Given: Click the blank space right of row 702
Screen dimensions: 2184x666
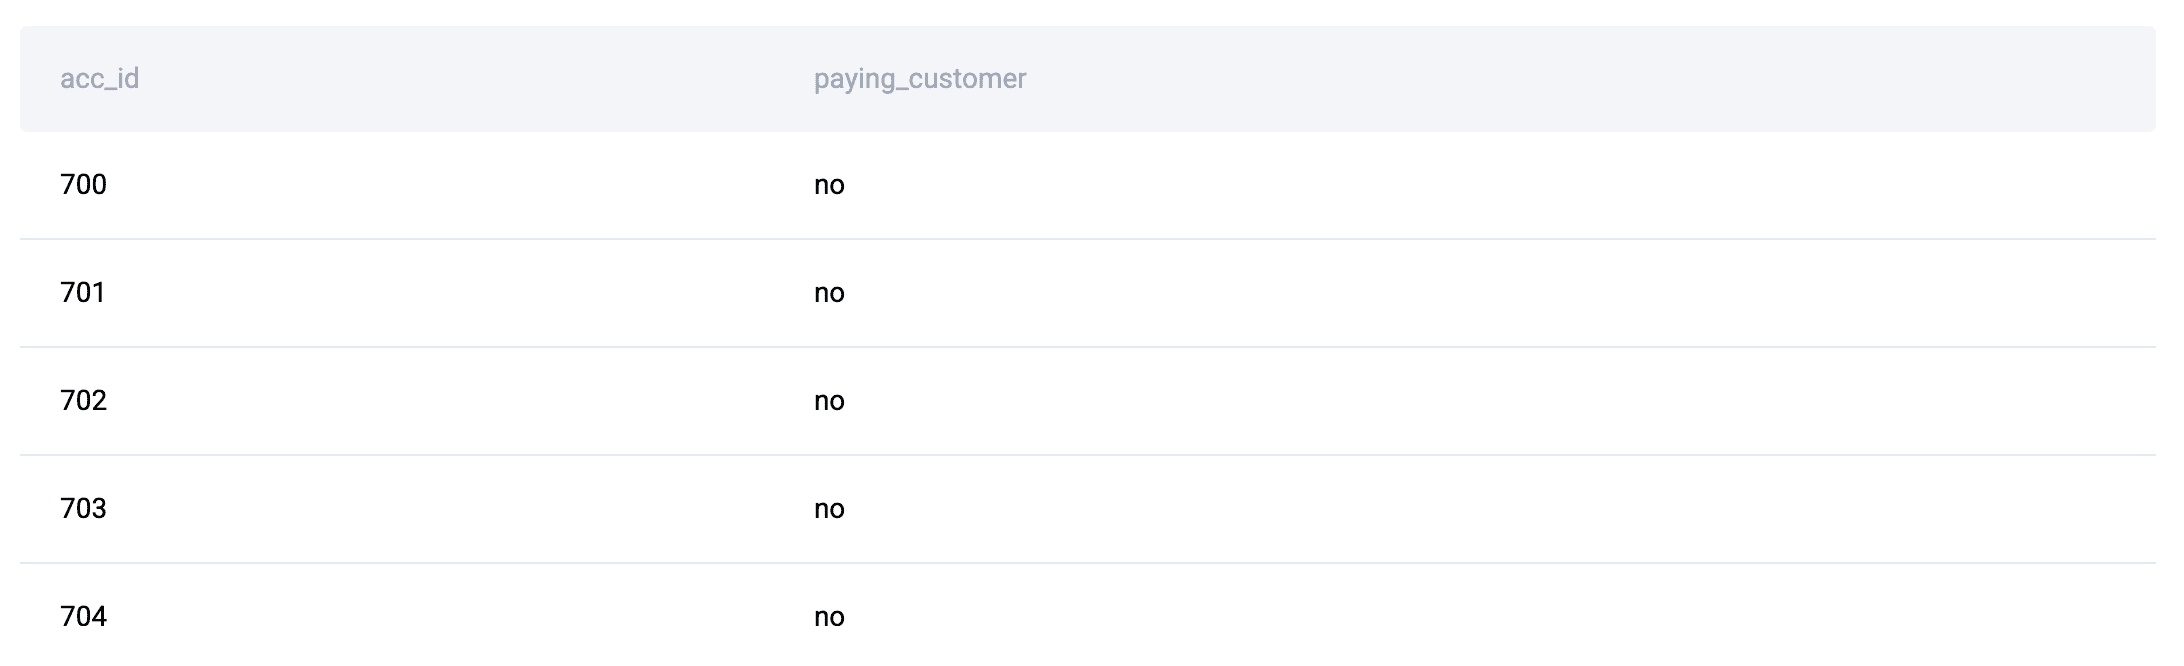Looking at the screenshot, I should click(x=1500, y=401).
